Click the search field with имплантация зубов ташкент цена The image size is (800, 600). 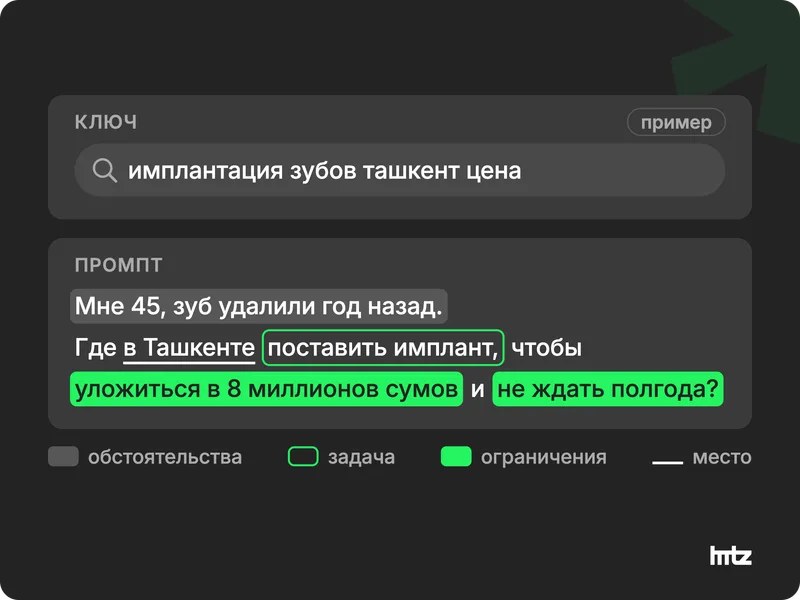(399, 170)
